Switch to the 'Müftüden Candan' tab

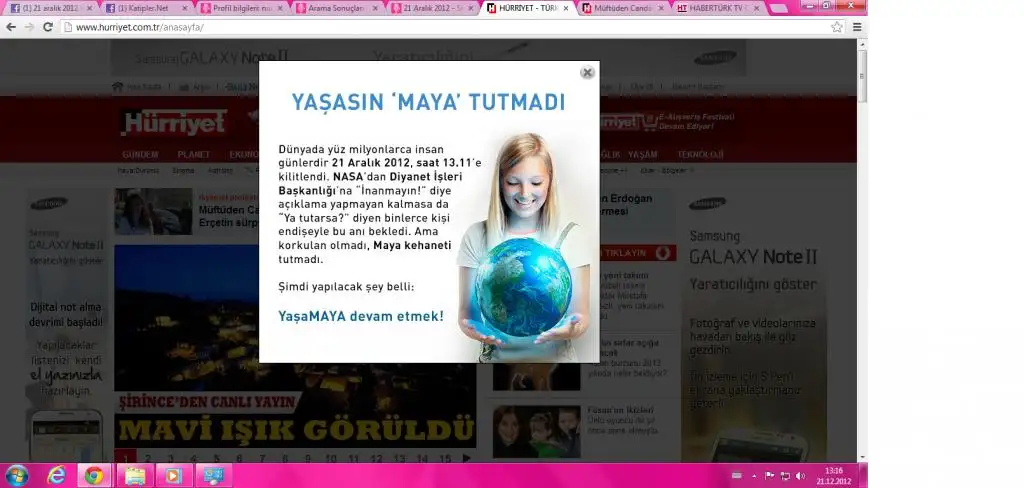(x=623, y=8)
